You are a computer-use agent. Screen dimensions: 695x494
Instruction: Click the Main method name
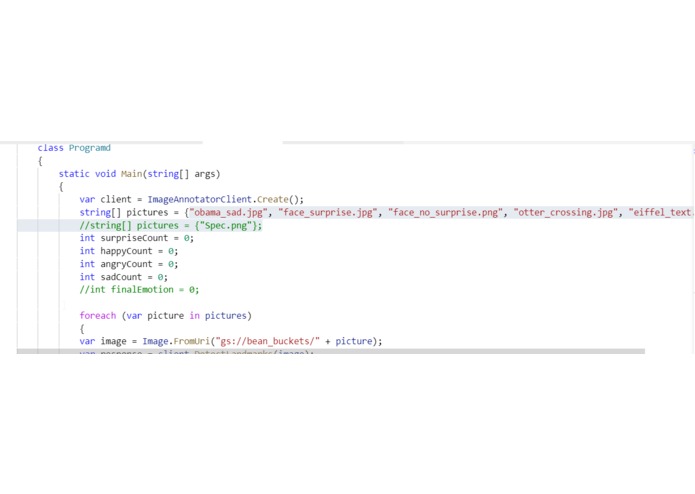[132, 174]
